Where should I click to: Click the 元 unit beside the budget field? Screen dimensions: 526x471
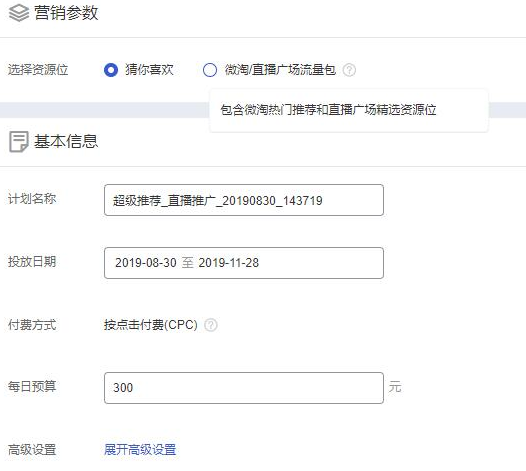pos(395,387)
